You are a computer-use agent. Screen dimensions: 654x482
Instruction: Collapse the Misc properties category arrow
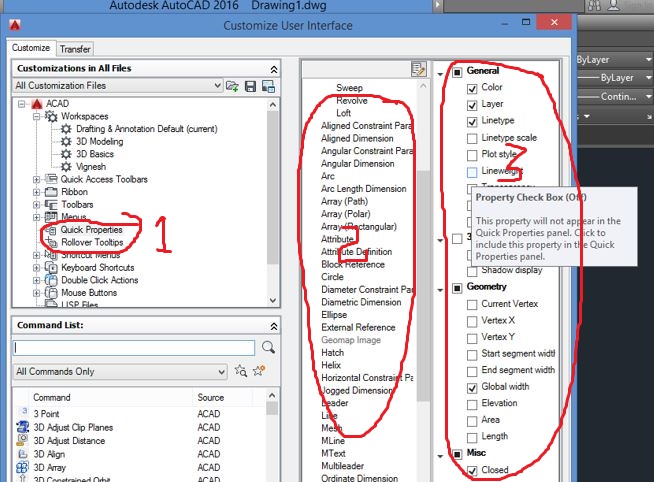440,456
